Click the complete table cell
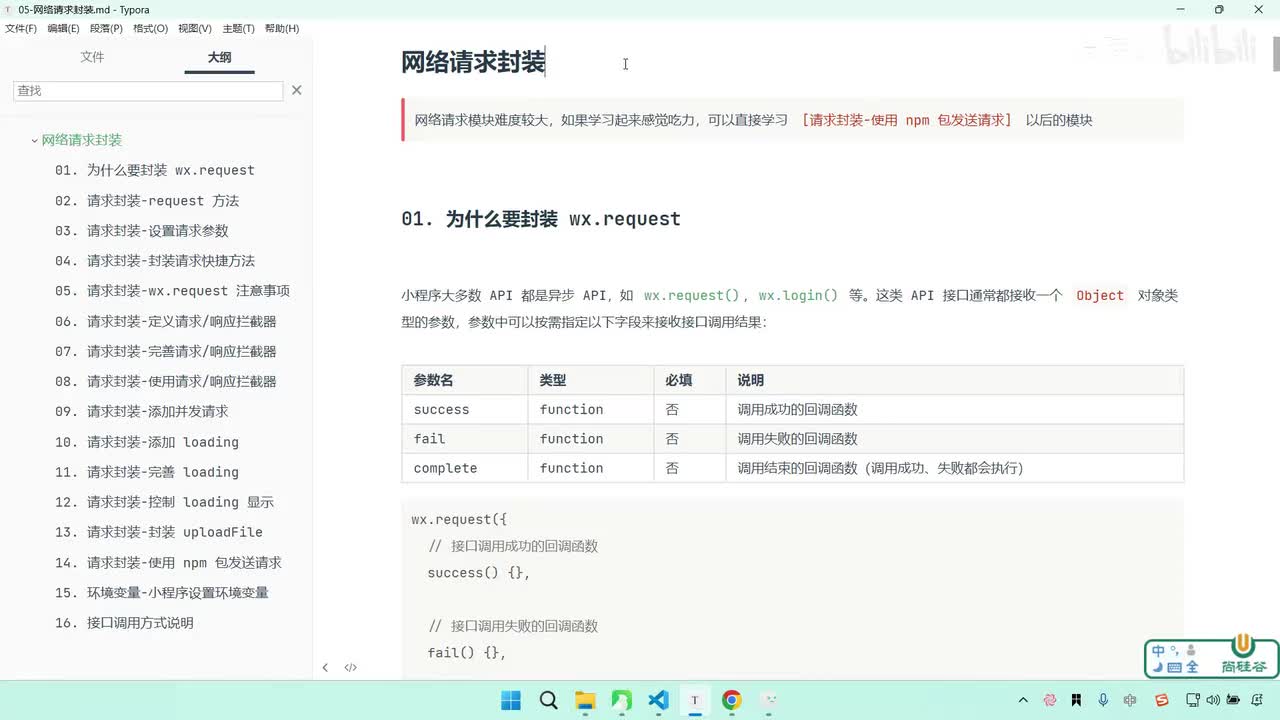1280x720 pixels. coord(465,468)
